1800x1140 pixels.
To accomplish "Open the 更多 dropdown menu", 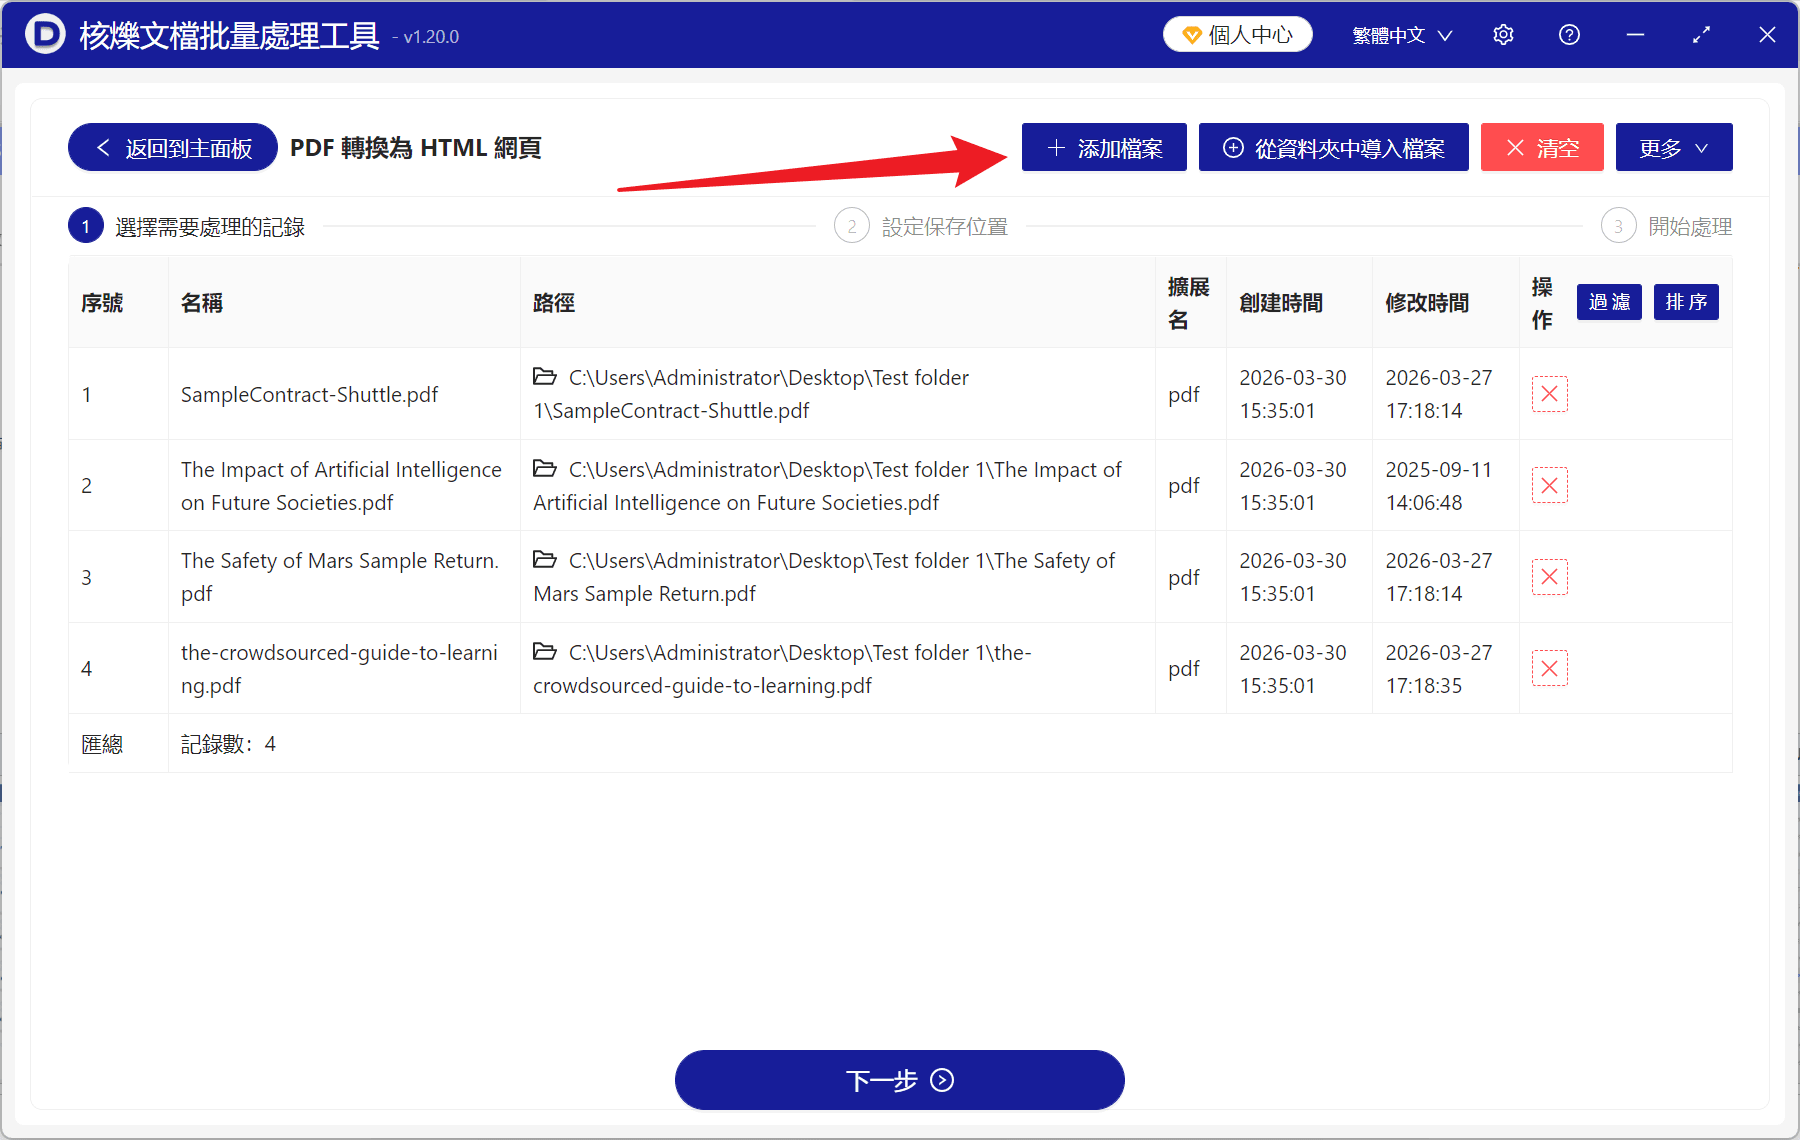I will (1673, 147).
